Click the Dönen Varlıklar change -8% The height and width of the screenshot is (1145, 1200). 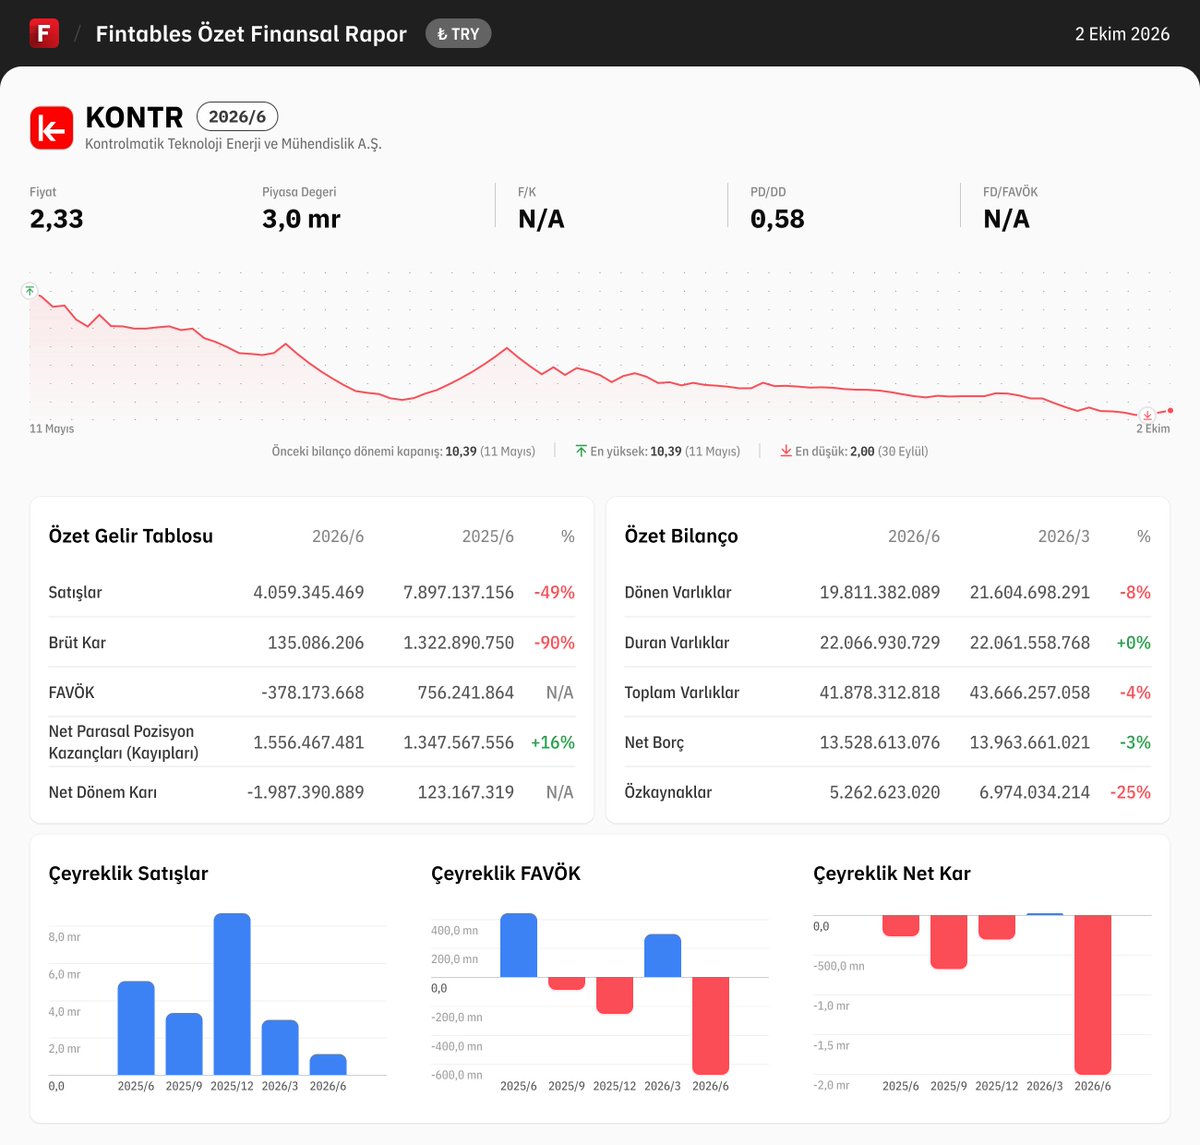coord(1135,592)
